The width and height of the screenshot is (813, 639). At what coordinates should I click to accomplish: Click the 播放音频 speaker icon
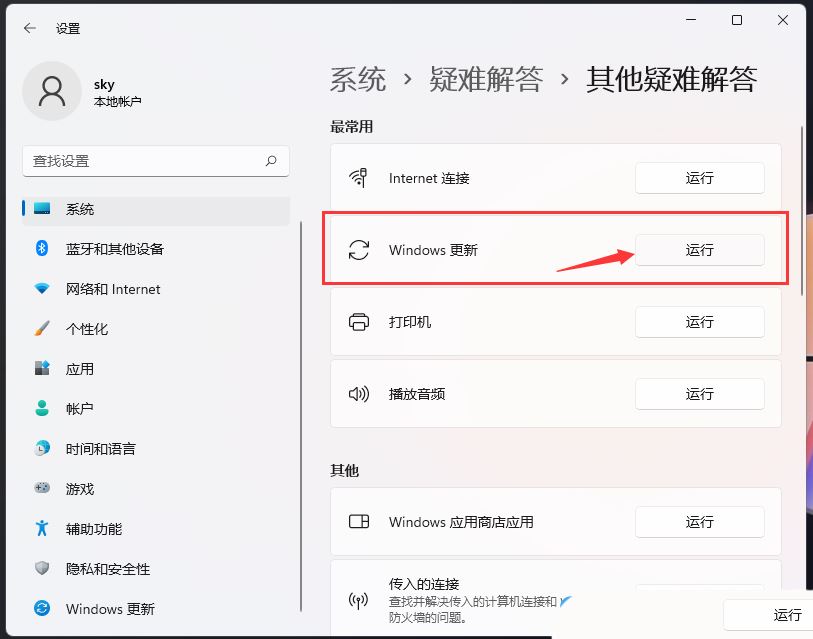358,394
